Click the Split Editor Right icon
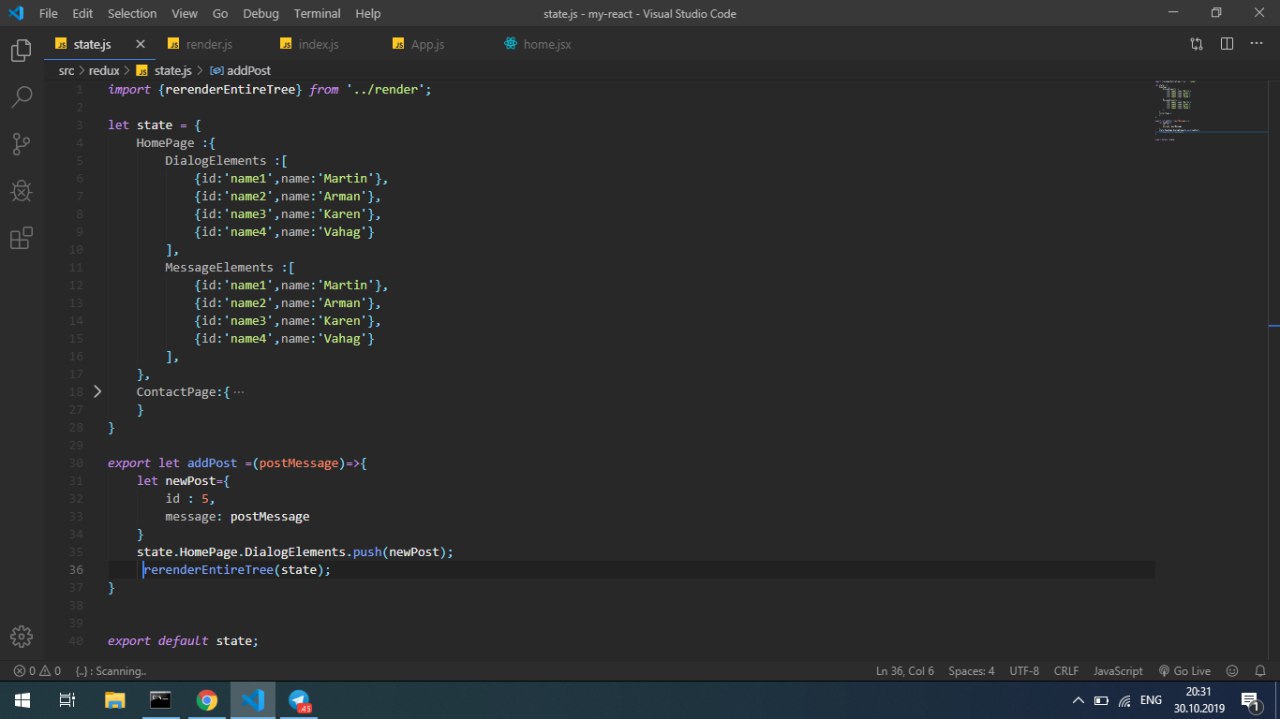Viewport: 1280px width, 719px height. tap(1227, 44)
